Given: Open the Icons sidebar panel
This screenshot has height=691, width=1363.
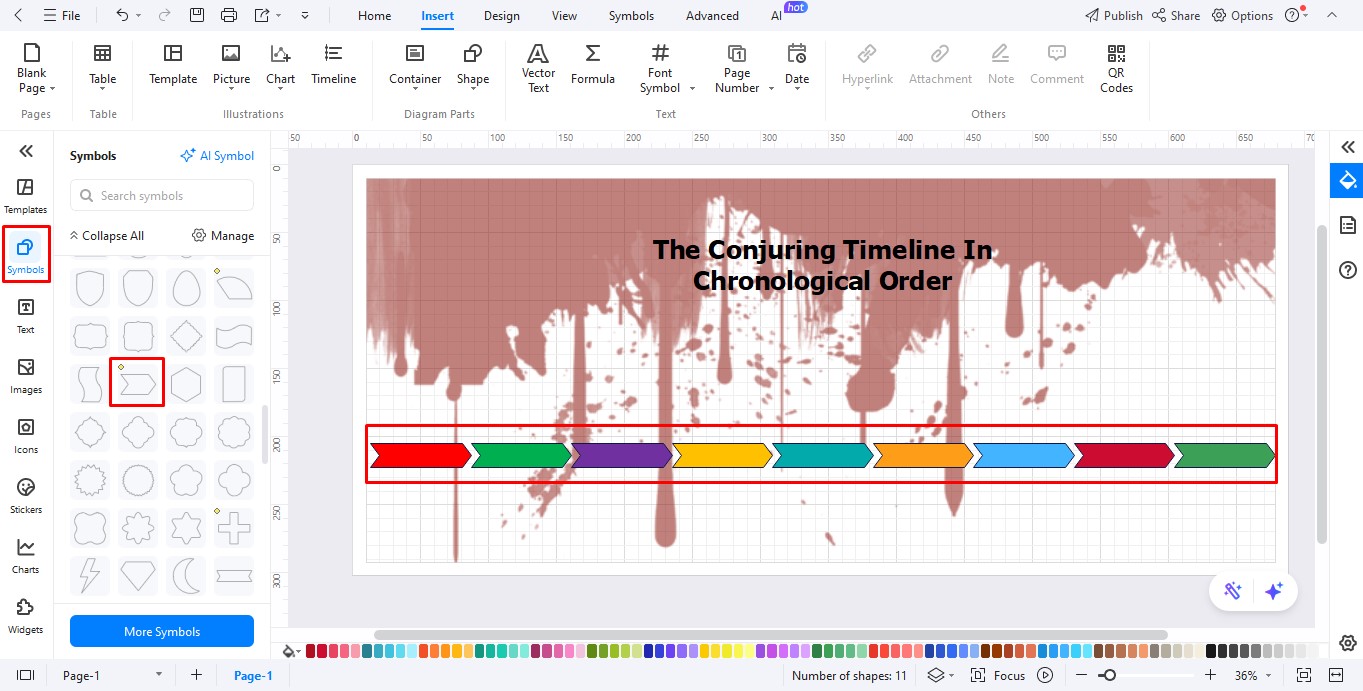Looking at the screenshot, I should (x=26, y=436).
